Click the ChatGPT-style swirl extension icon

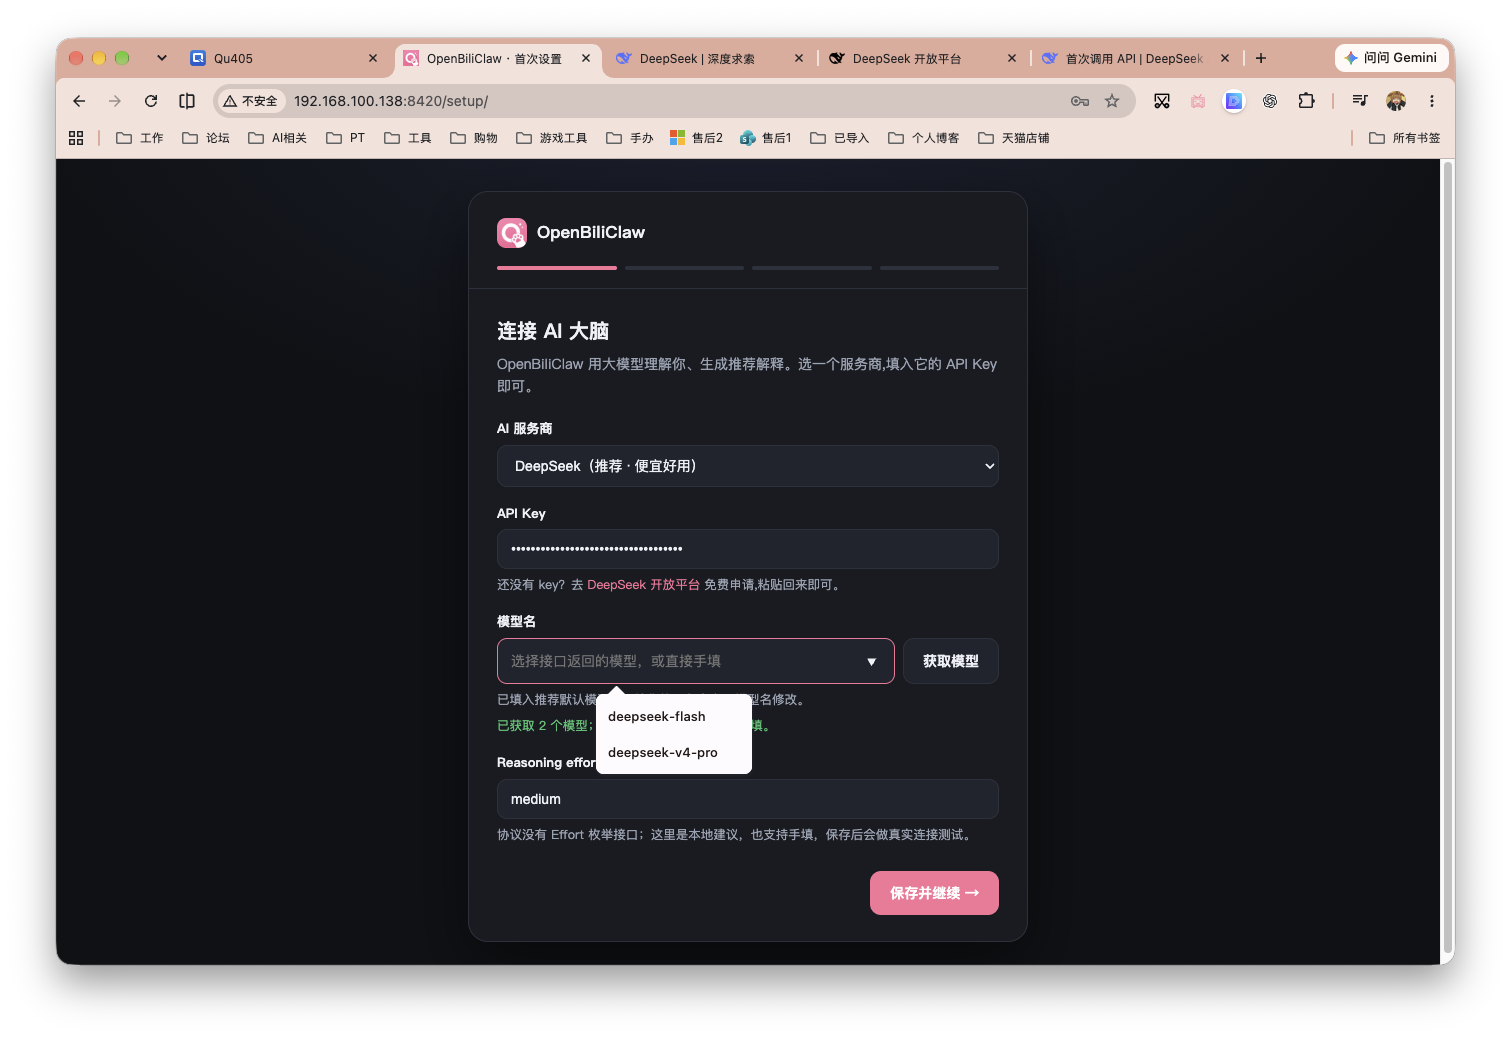point(1270,101)
